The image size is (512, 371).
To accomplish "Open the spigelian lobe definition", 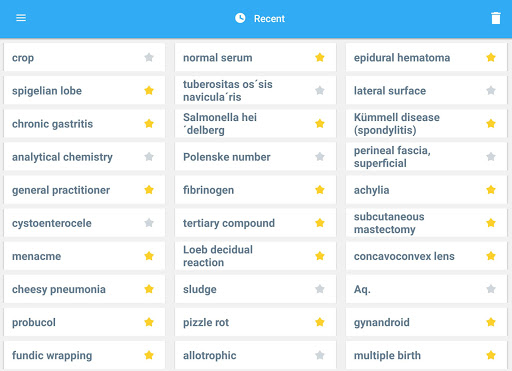I will 84,90.
